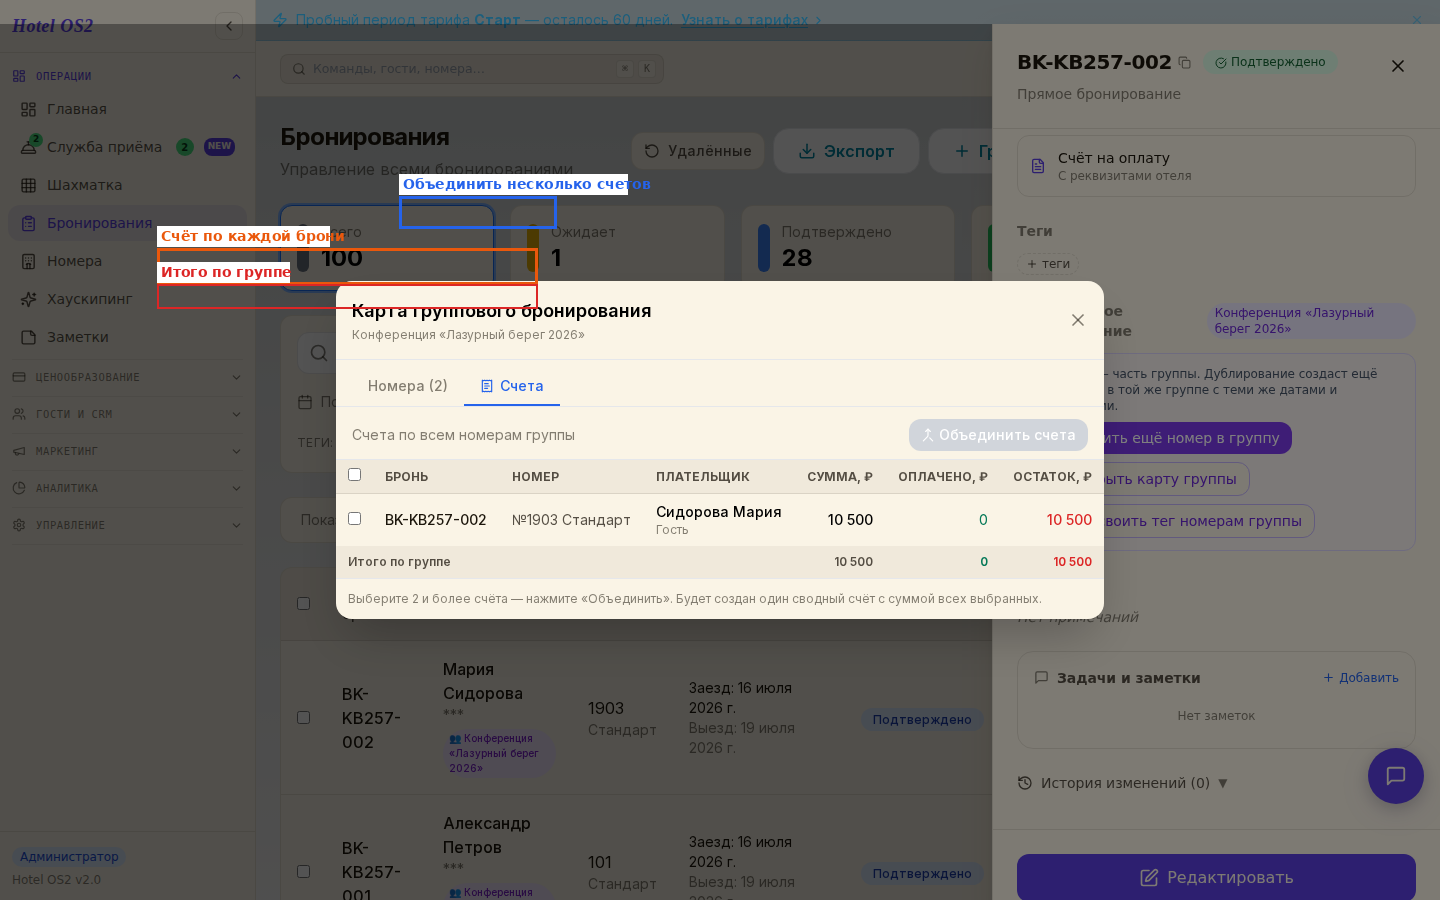Check the BK-KB257-002 invoice row checkbox
1440x900 pixels.
(354, 518)
